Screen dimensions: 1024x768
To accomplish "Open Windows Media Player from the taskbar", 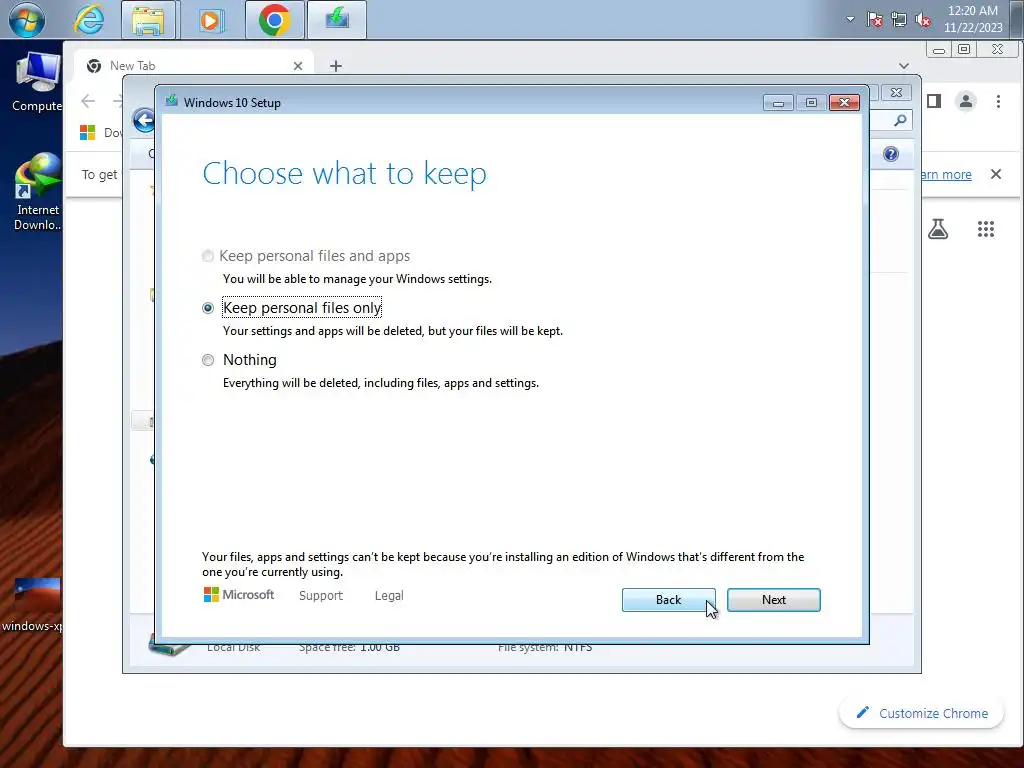I will coord(210,20).
